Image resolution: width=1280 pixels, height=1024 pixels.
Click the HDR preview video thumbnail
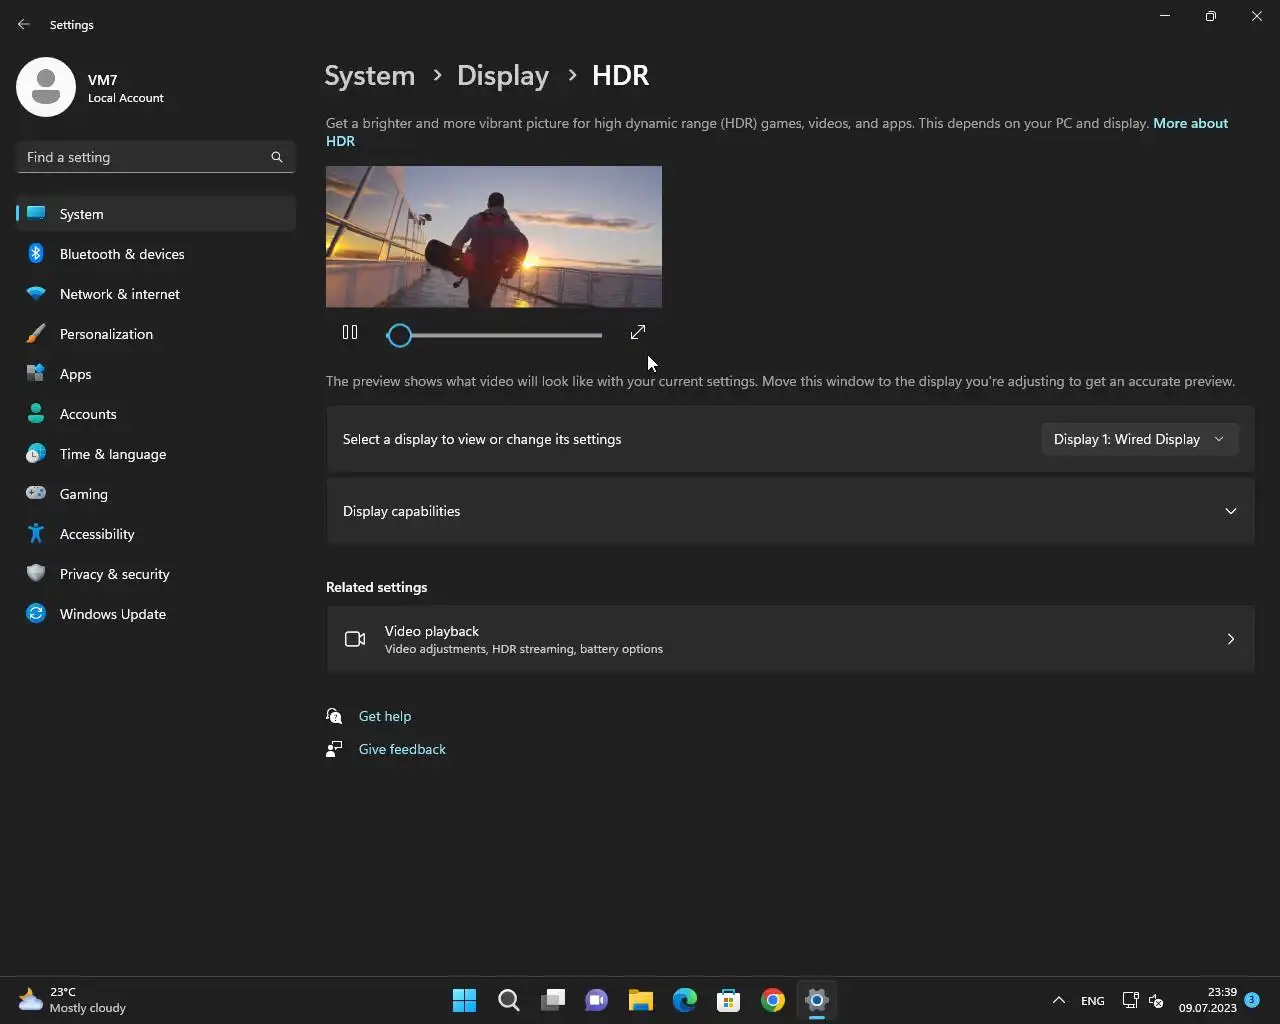pos(494,237)
